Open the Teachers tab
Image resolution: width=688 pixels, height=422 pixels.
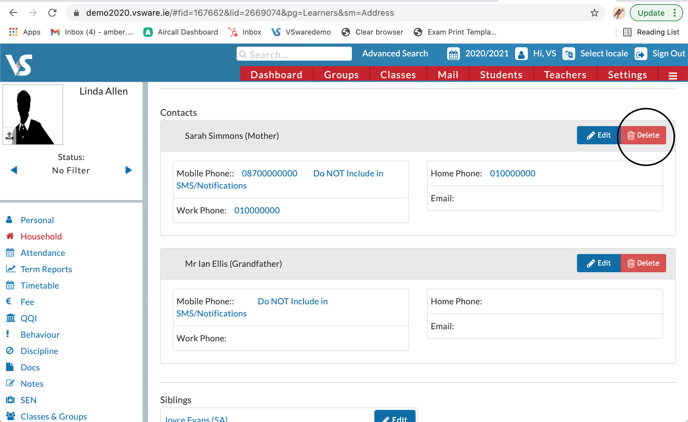point(565,75)
